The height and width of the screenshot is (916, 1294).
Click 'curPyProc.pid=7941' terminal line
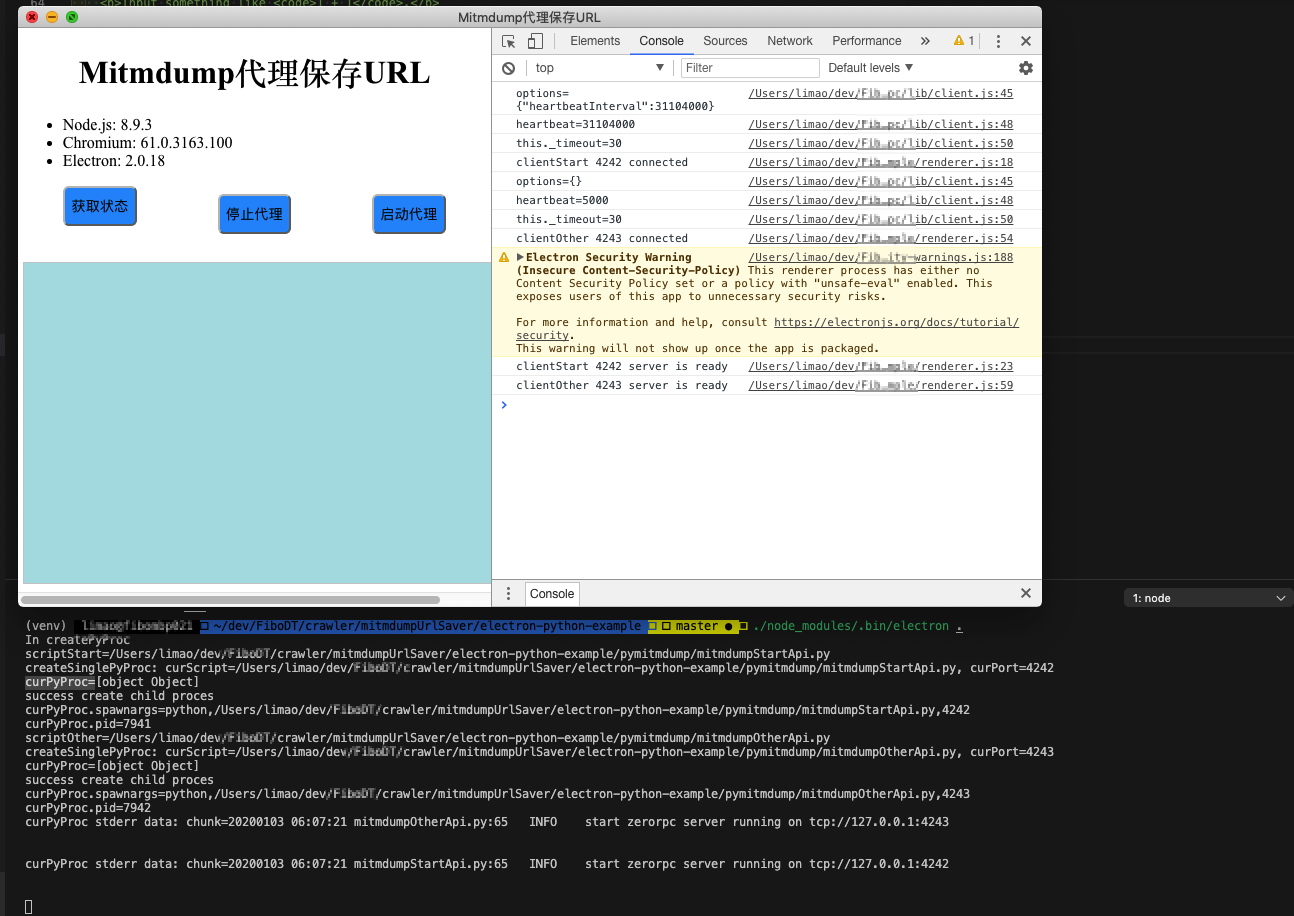click(88, 724)
